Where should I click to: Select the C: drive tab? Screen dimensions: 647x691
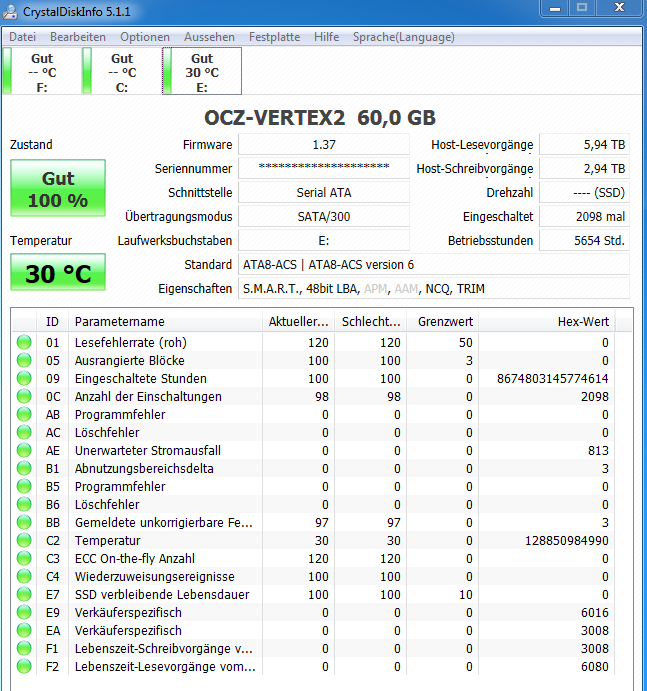tap(122, 71)
